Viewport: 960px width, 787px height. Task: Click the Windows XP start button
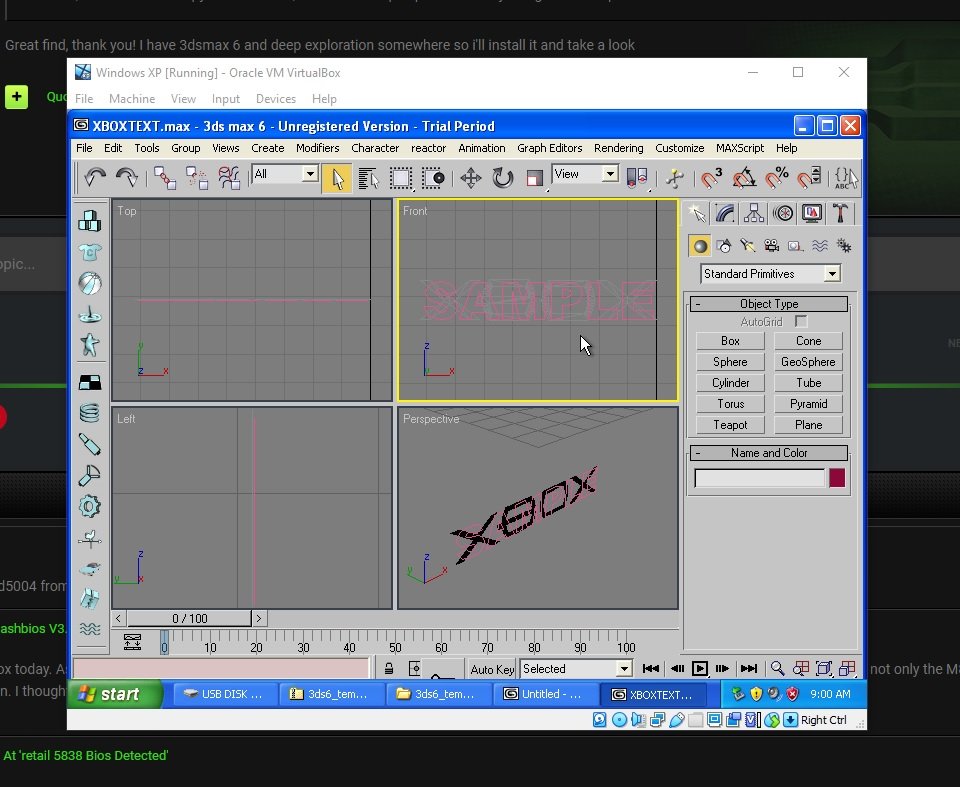click(114, 694)
